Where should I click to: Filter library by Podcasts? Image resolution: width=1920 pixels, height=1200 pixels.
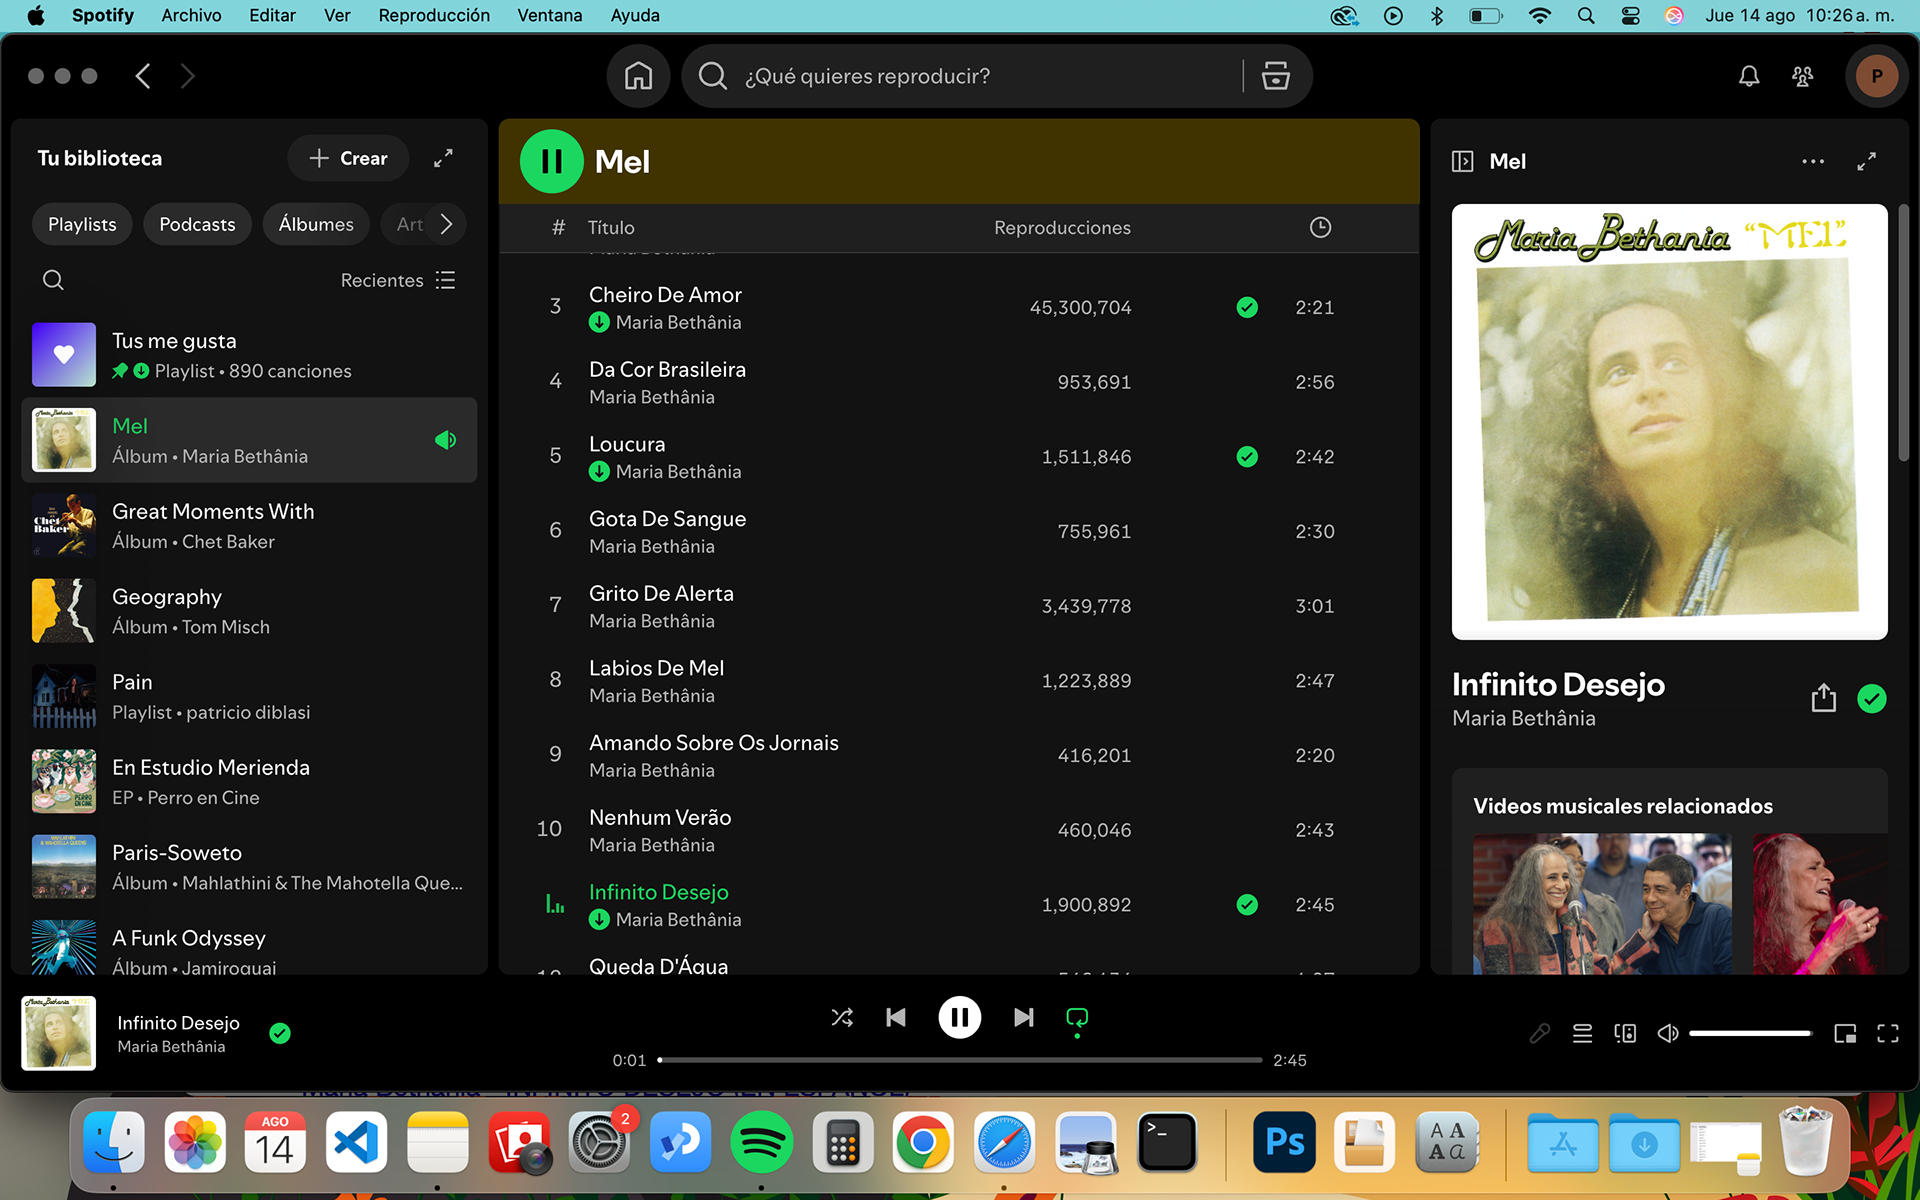[197, 224]
